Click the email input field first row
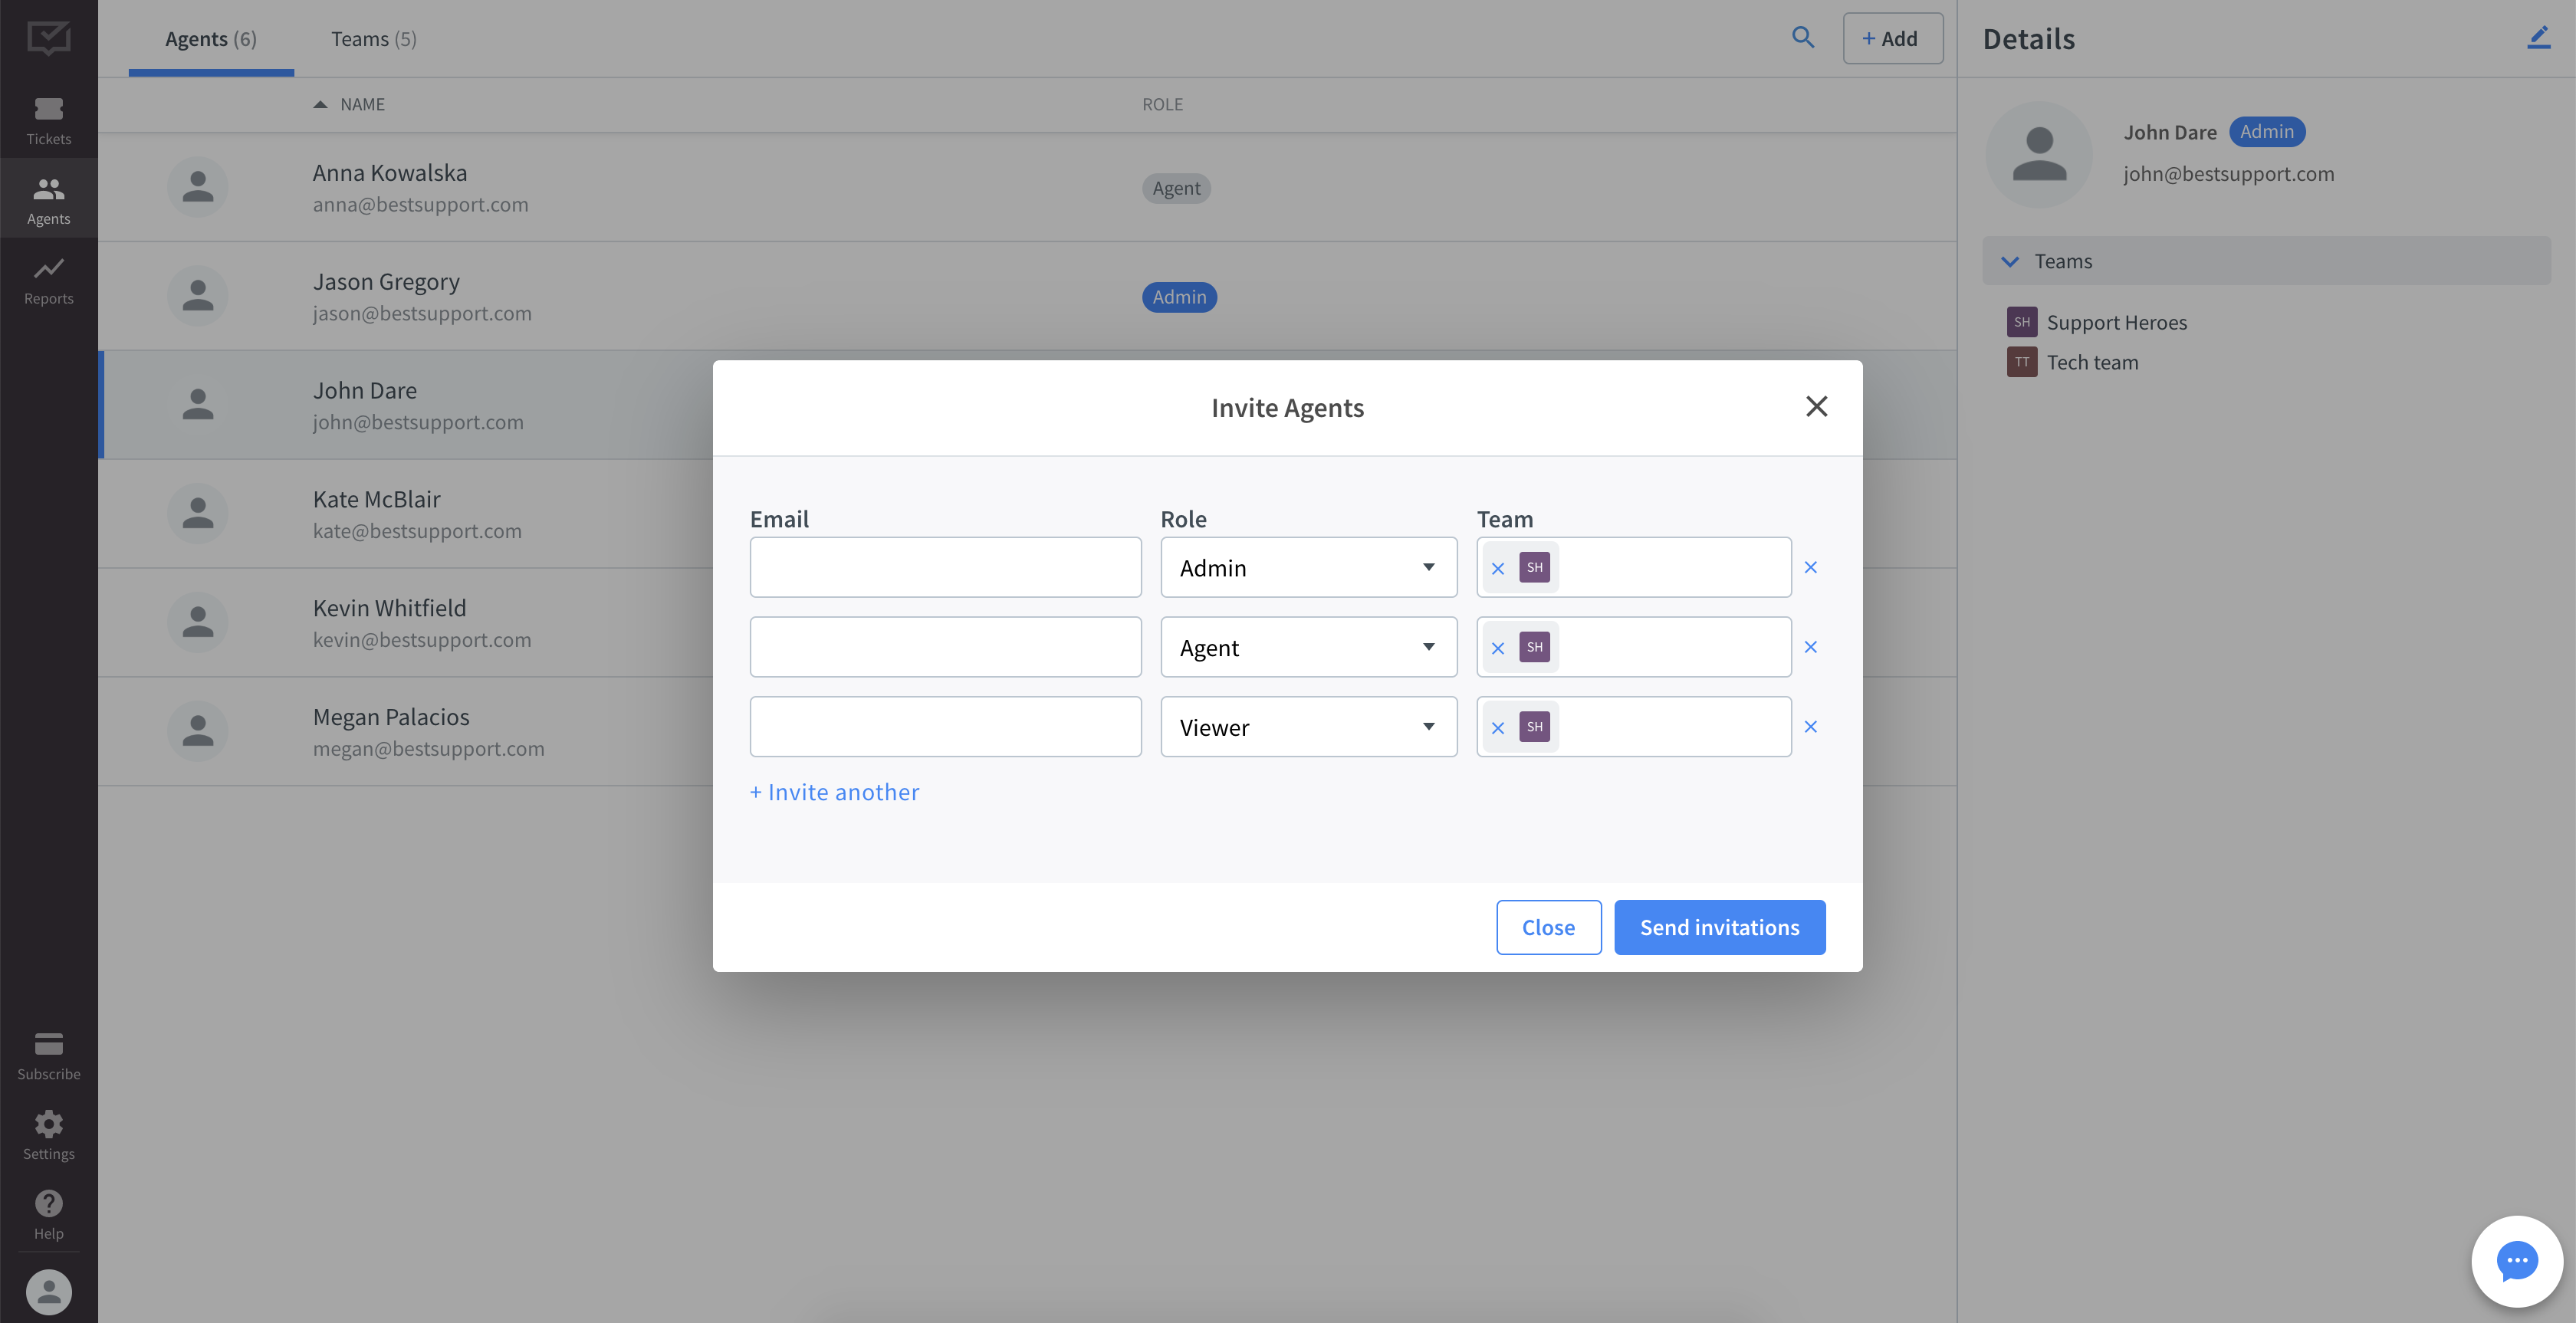 coord(945,566)
